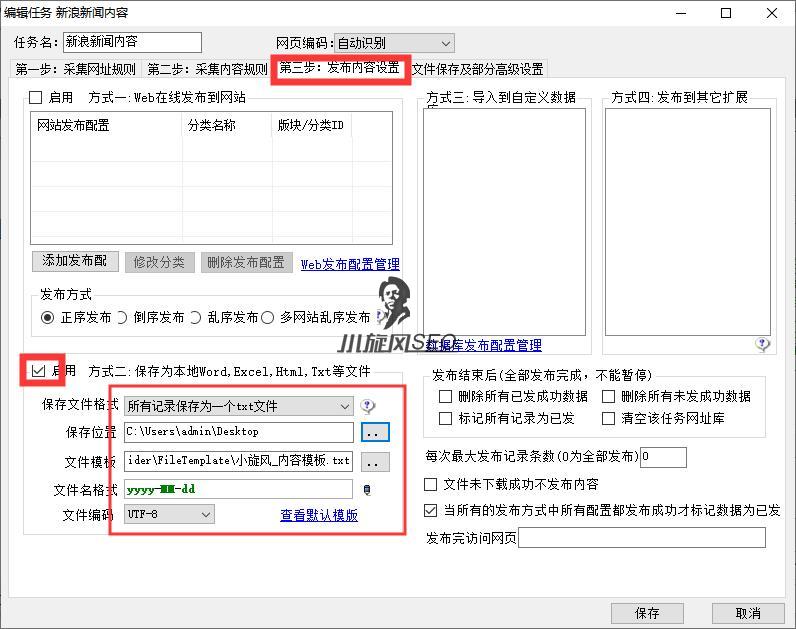Click the 取消 button
The height and width of the screenshot is (629, 796).
(748, 613)
